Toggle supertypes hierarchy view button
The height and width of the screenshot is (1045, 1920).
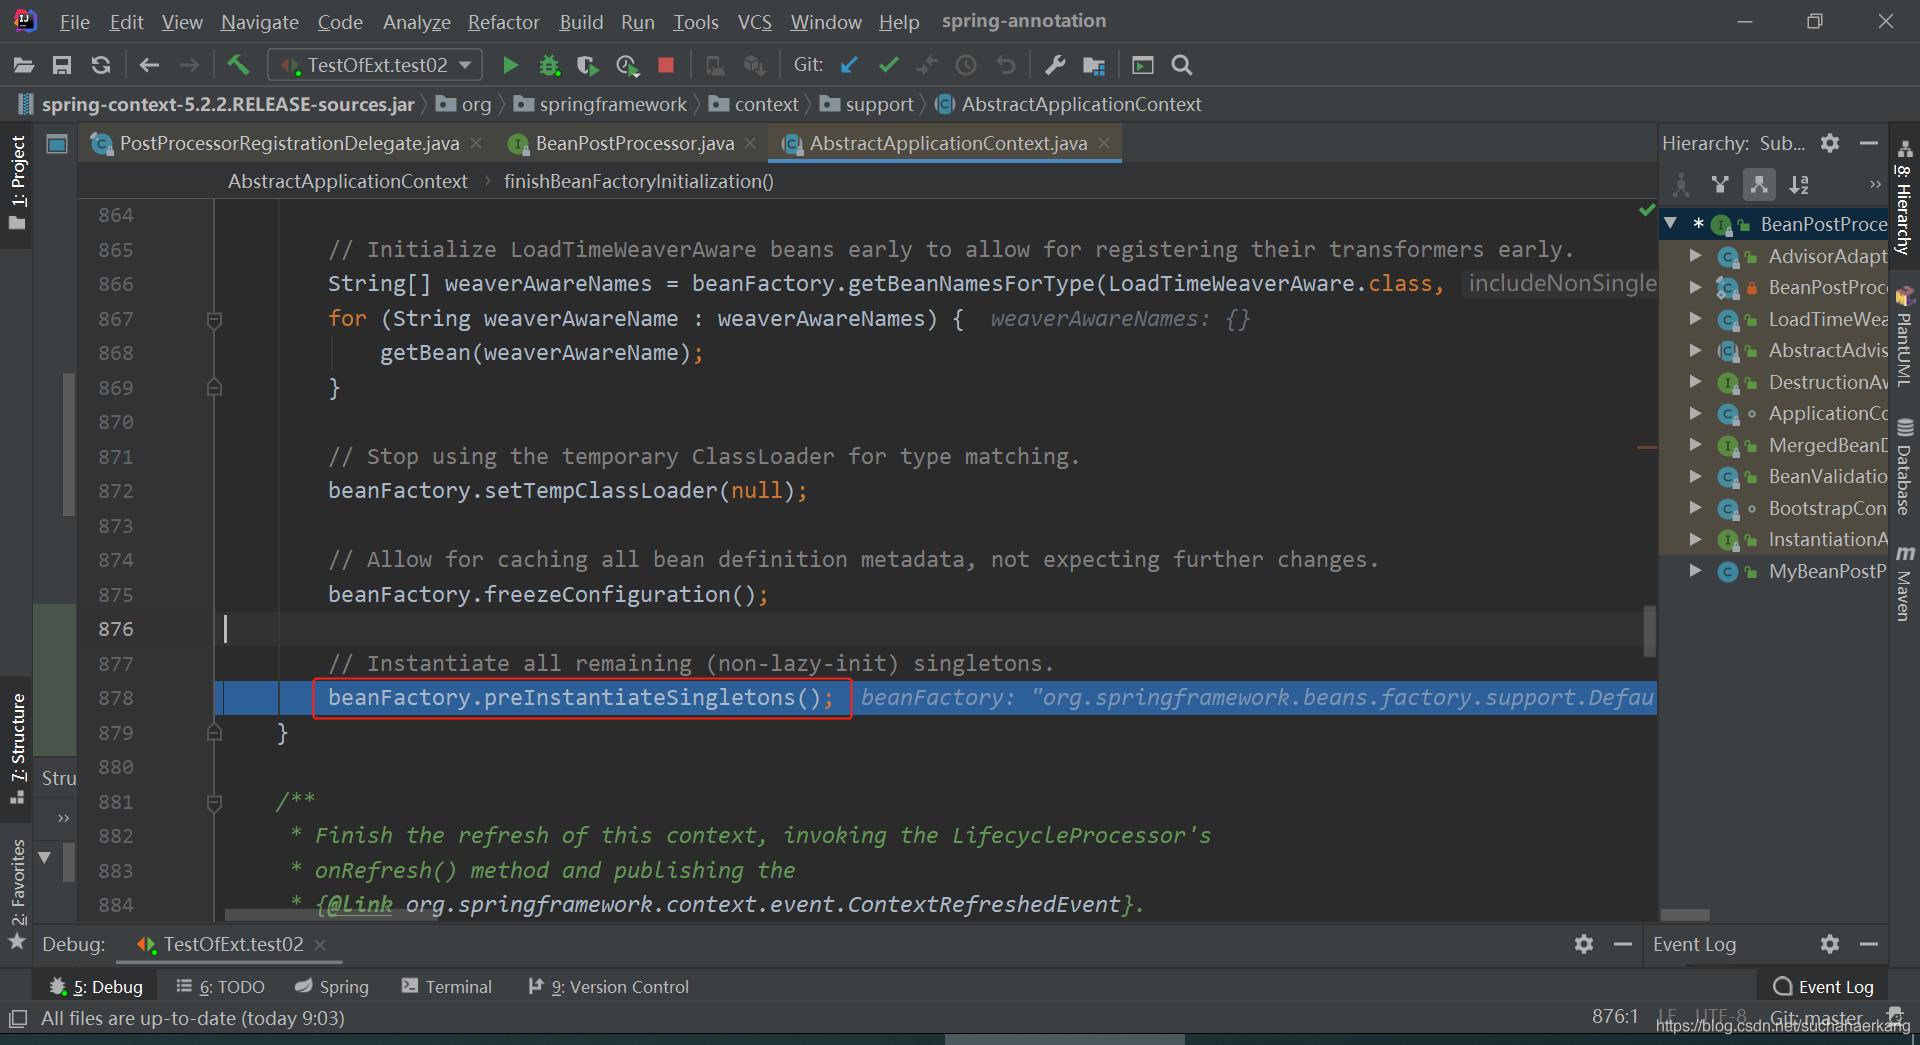1720,184
